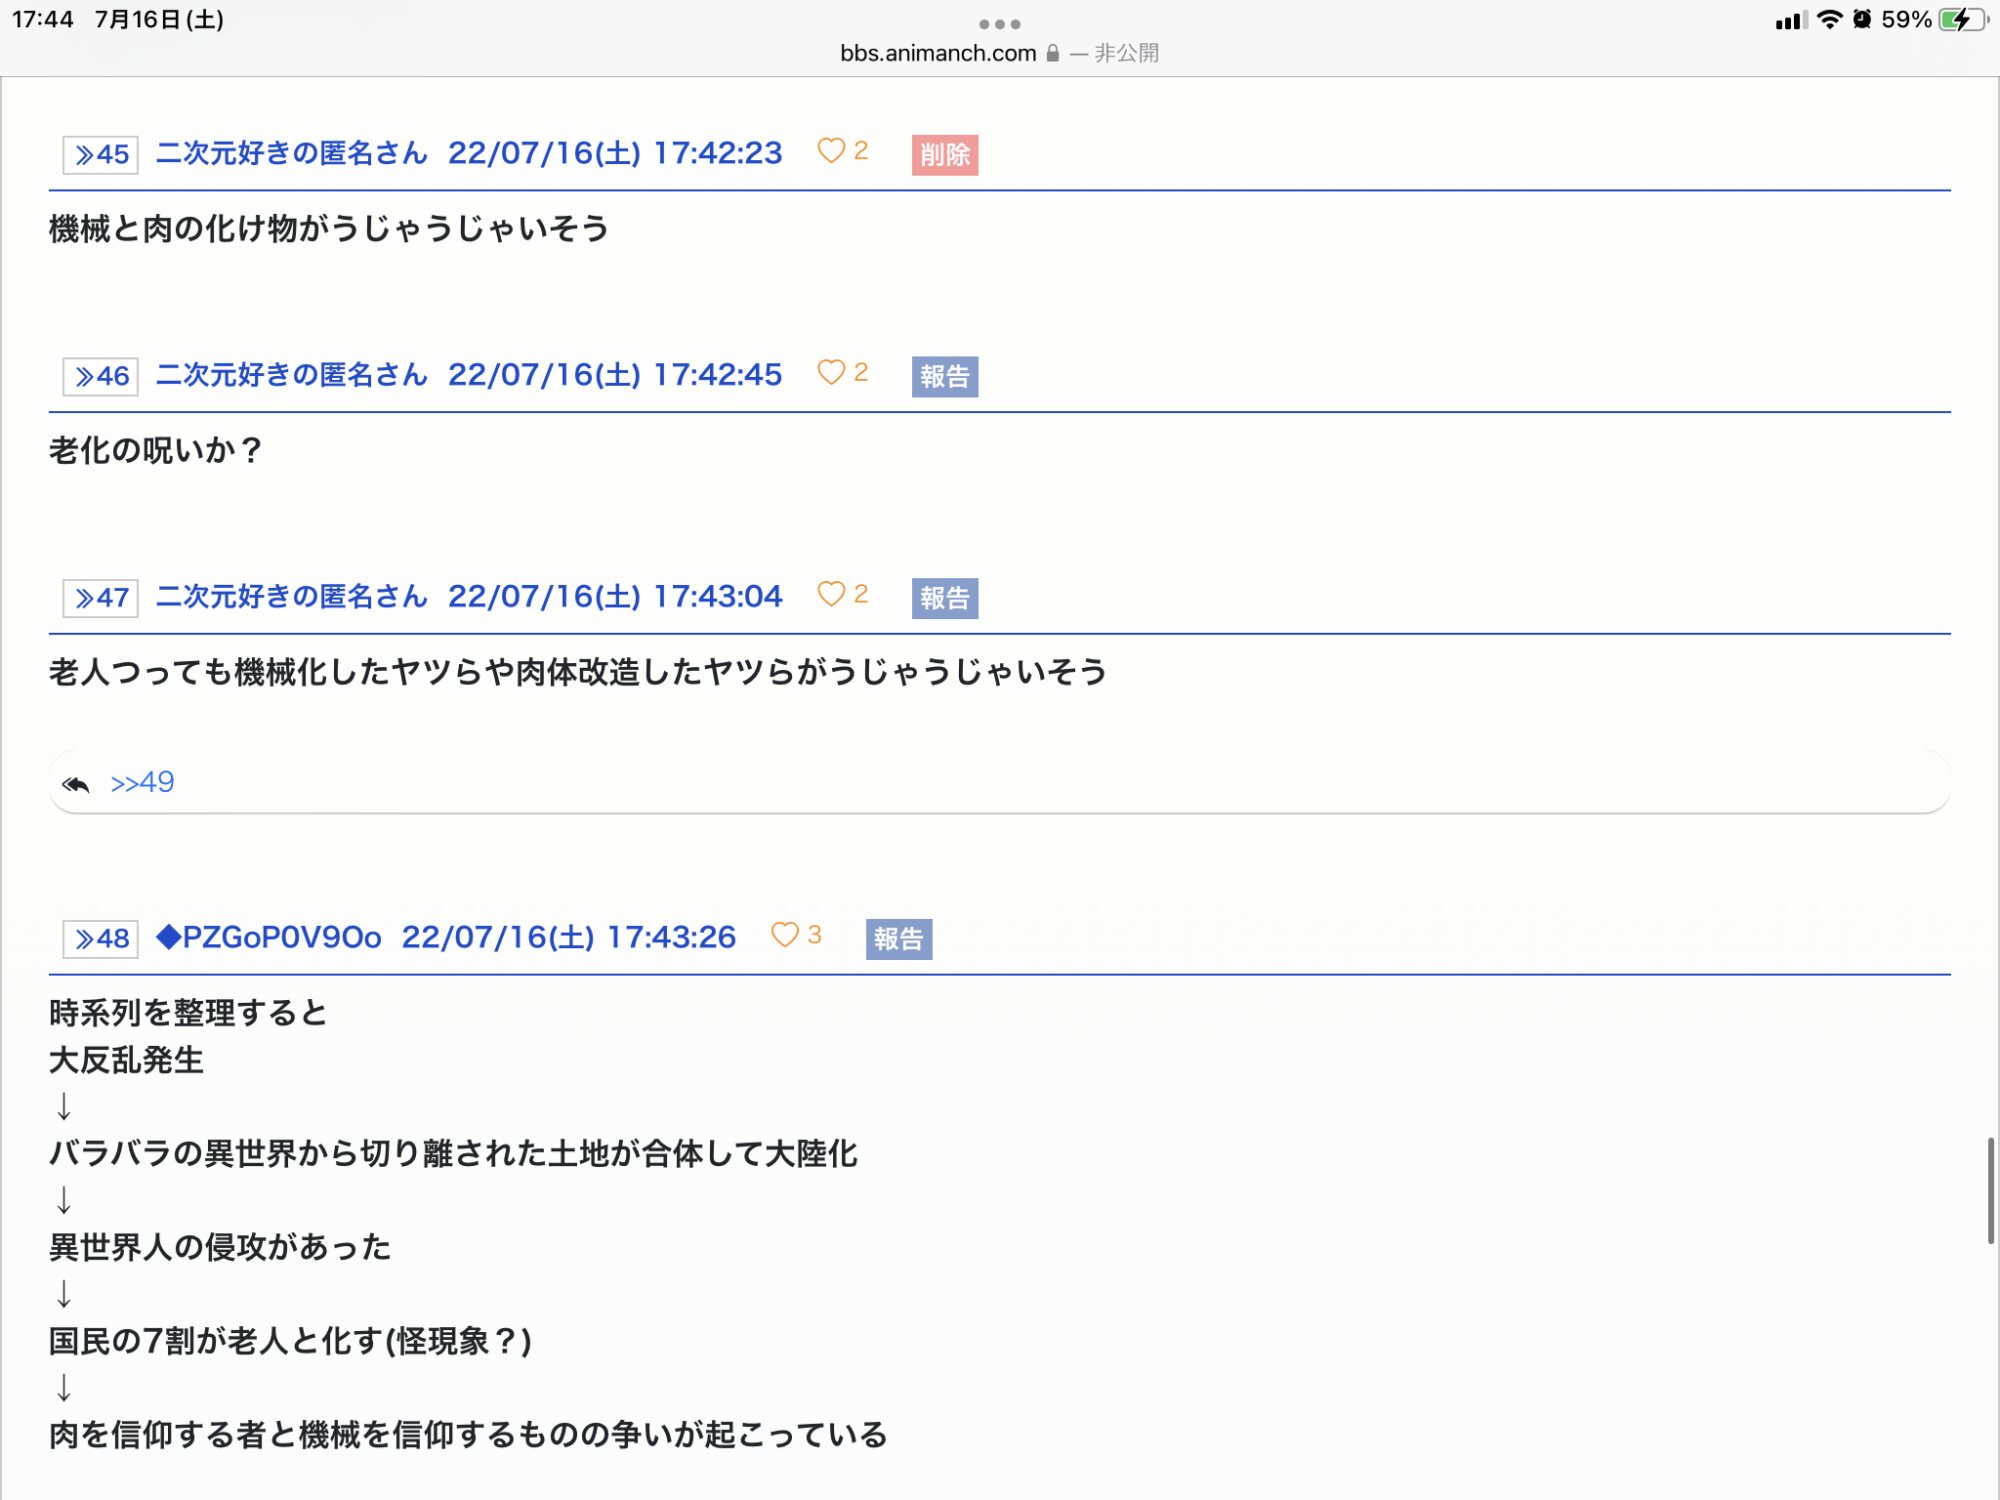Like post 48 by PZGoP0V9Oo
Screen dimensions: 2000x1500
tap(785, 936)
